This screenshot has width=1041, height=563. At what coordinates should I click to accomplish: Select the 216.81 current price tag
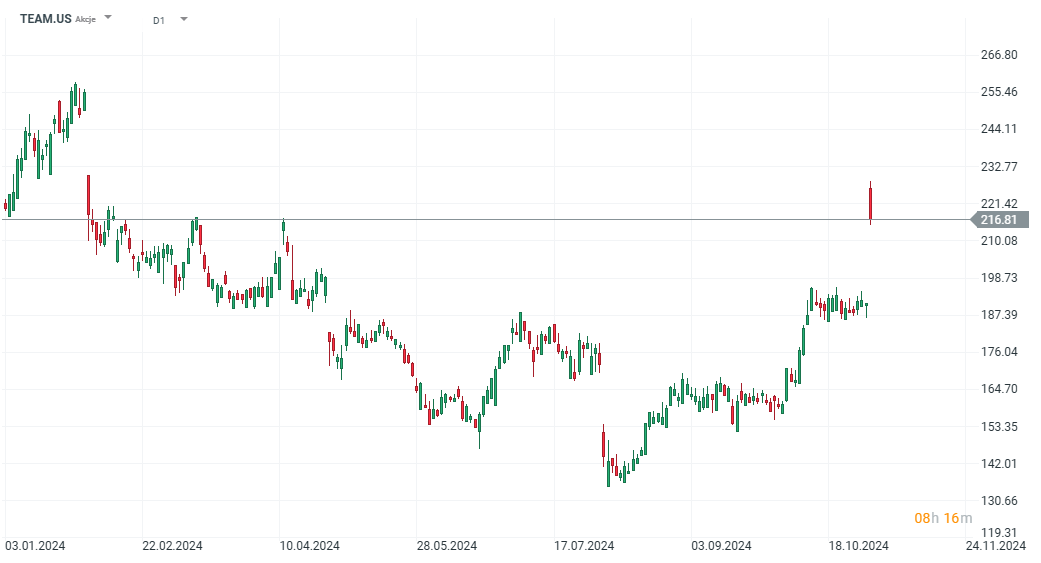pyautogui.click(x=999, y=220)
